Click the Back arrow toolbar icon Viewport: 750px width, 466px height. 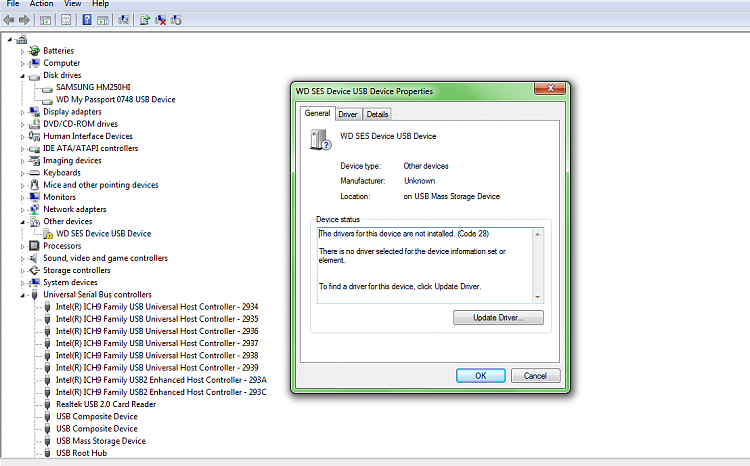(x=9, y=20)
